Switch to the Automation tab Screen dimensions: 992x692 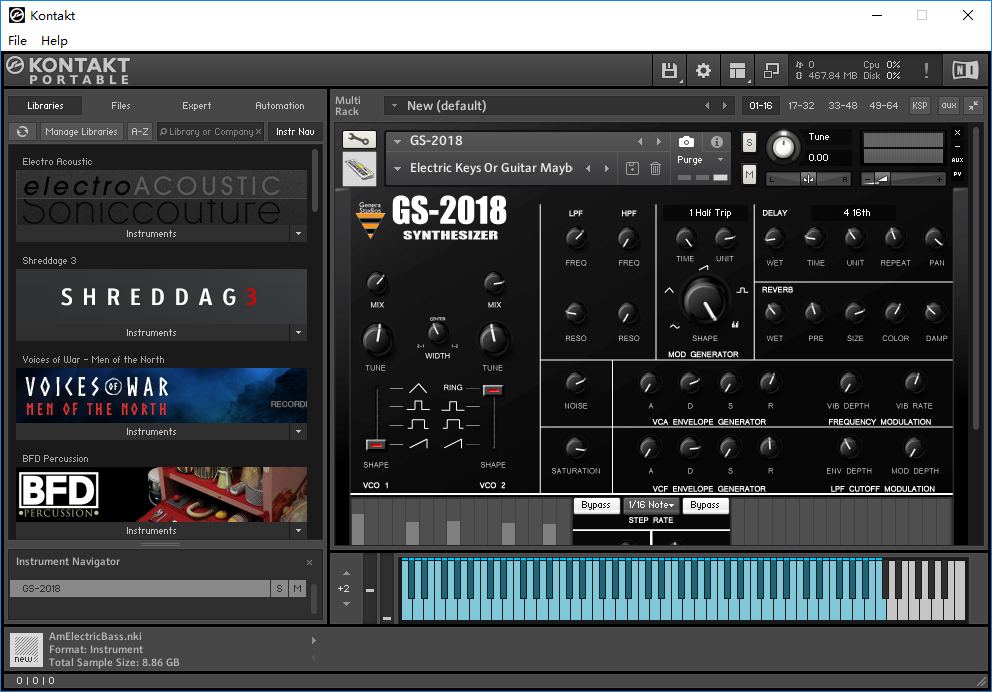(280, 106)
